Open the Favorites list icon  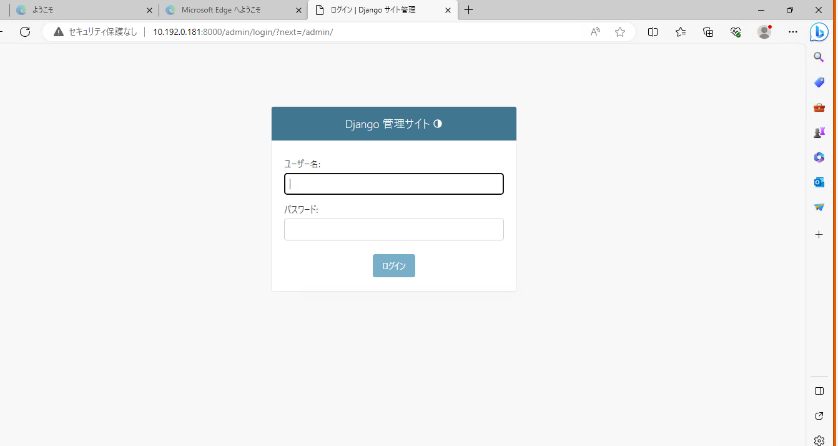coord(680,32)
